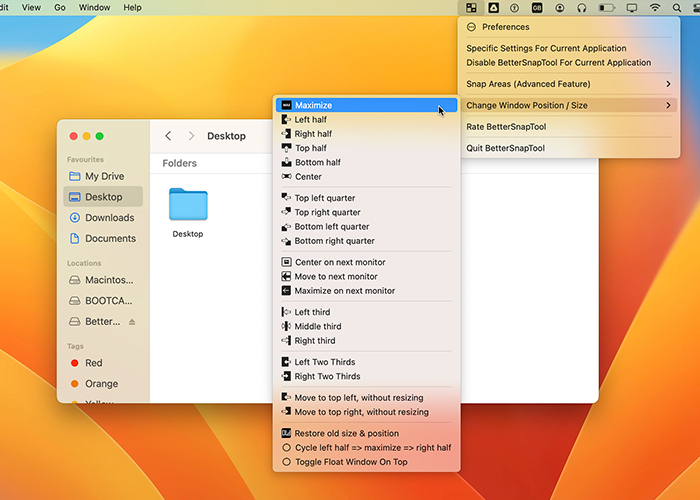Image resolution: width=700 pixels, height=500 pixels.
Task: Click the Top half snap icon
Action: tap(286, 148)
